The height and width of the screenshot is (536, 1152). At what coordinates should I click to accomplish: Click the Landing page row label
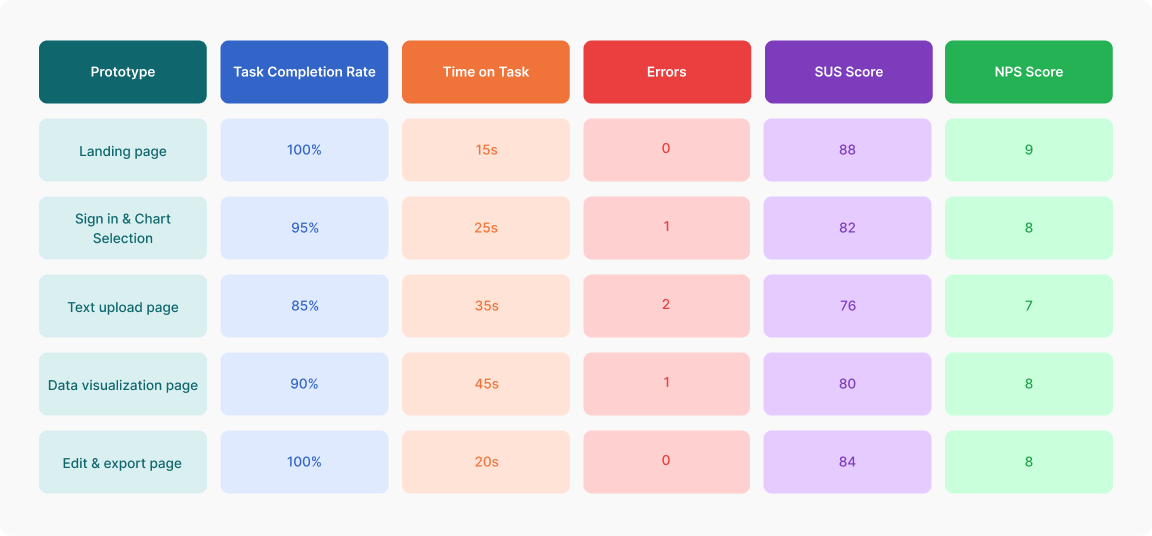(123, 151)
